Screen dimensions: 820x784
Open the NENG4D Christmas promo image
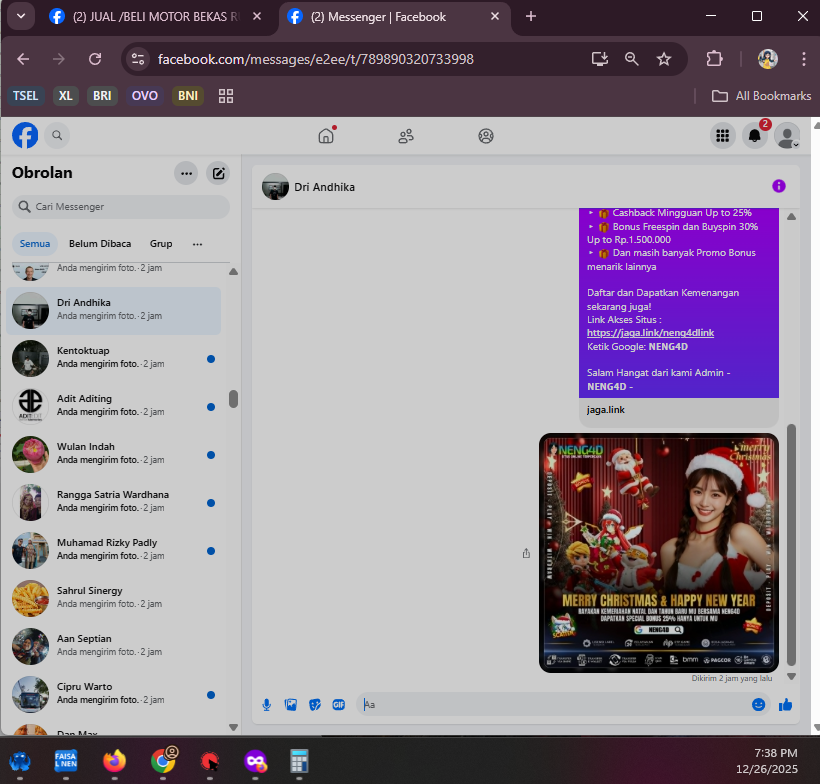click(659, 553)
